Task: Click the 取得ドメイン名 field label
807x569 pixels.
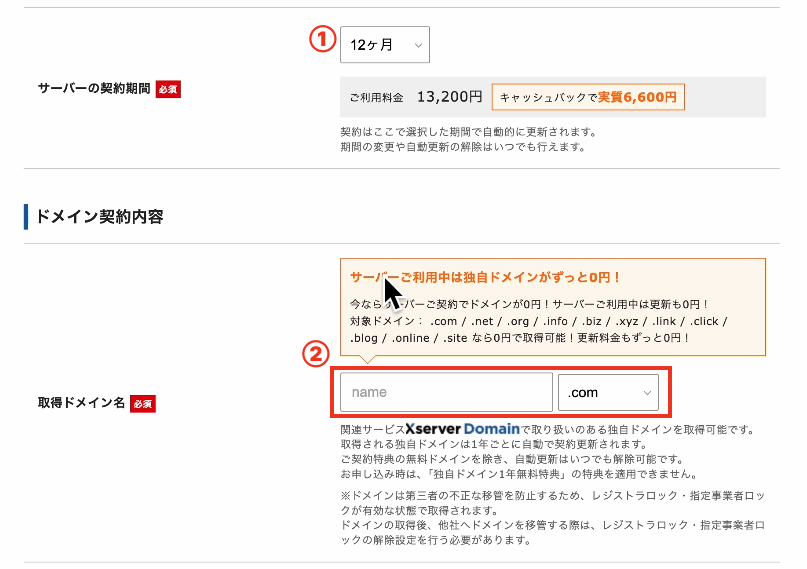Action: (x=80, y=403)
